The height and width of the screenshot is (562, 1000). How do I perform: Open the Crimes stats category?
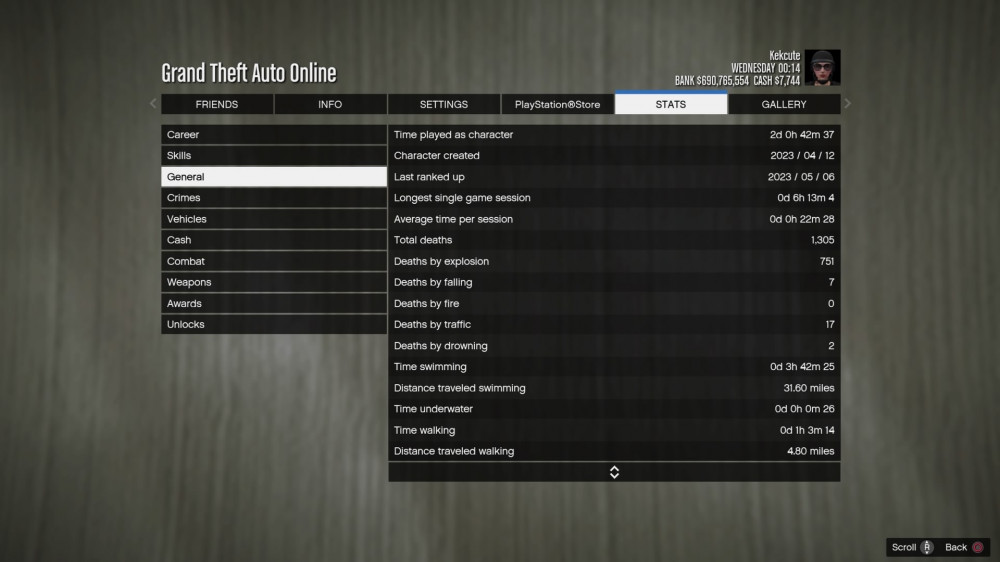point(274,198)
